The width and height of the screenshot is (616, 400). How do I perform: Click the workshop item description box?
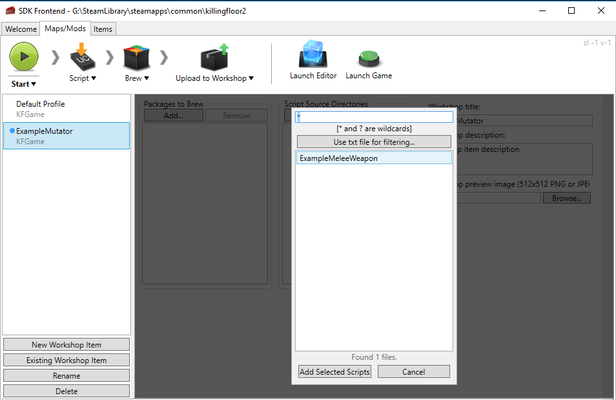[524, 159]
